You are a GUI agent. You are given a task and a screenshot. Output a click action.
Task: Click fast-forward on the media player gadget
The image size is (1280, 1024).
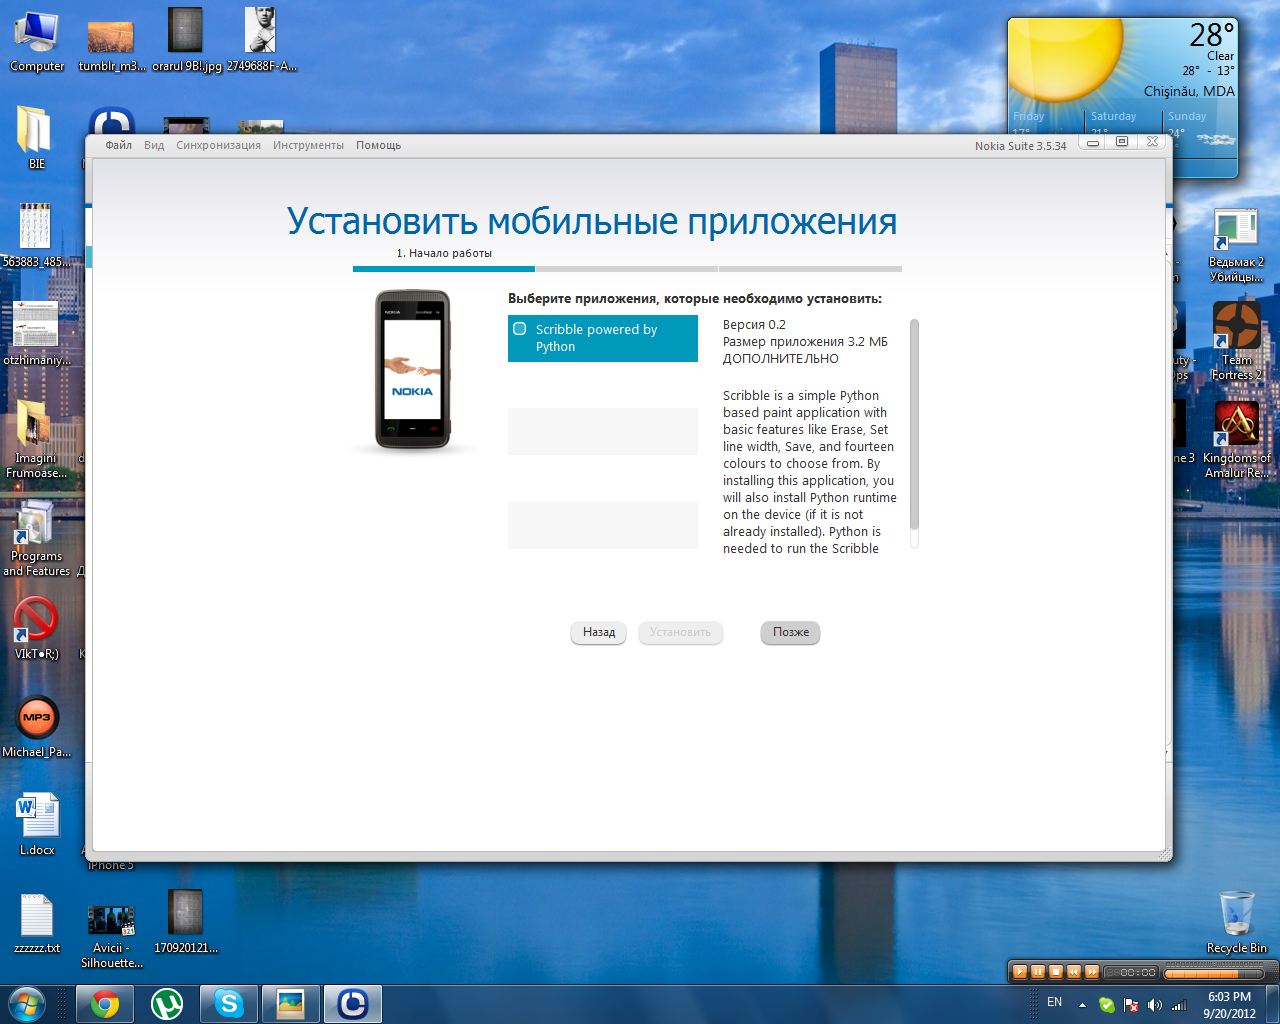[x=1091, y=971]
